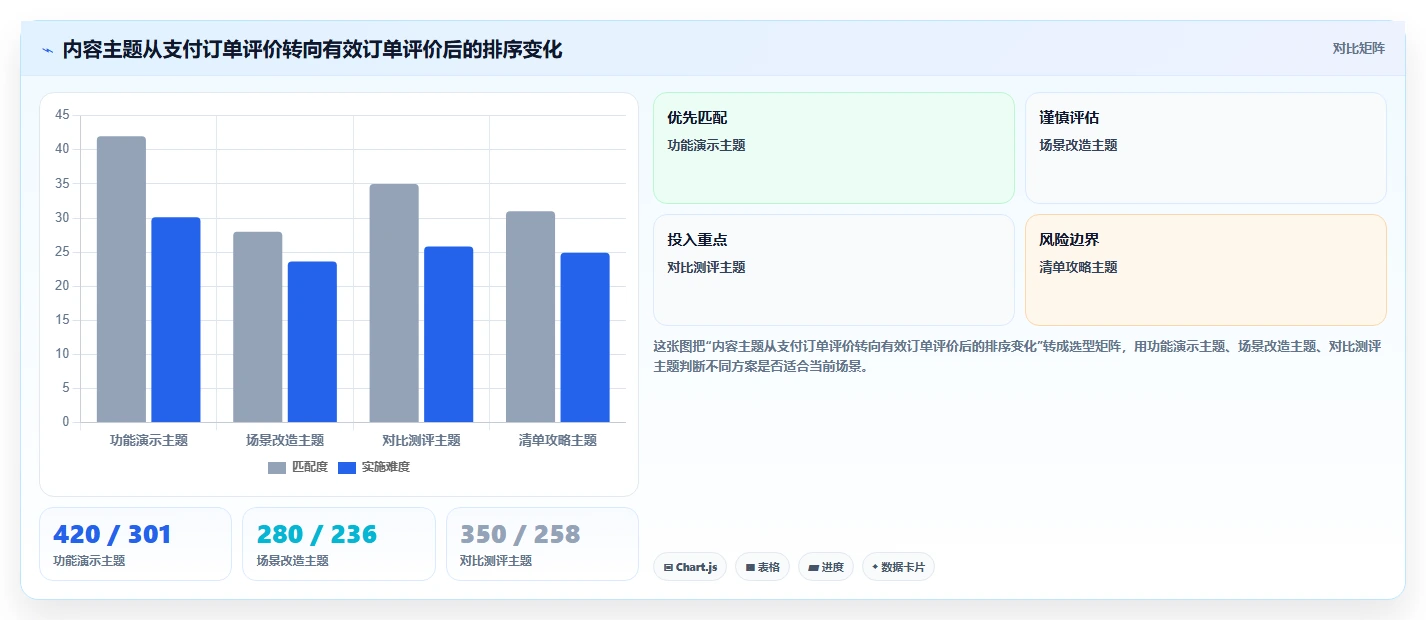Open the 风险边界 matrix card
The width and height of the screenshot is (1426, 620).
click(x=1206, y=270)
